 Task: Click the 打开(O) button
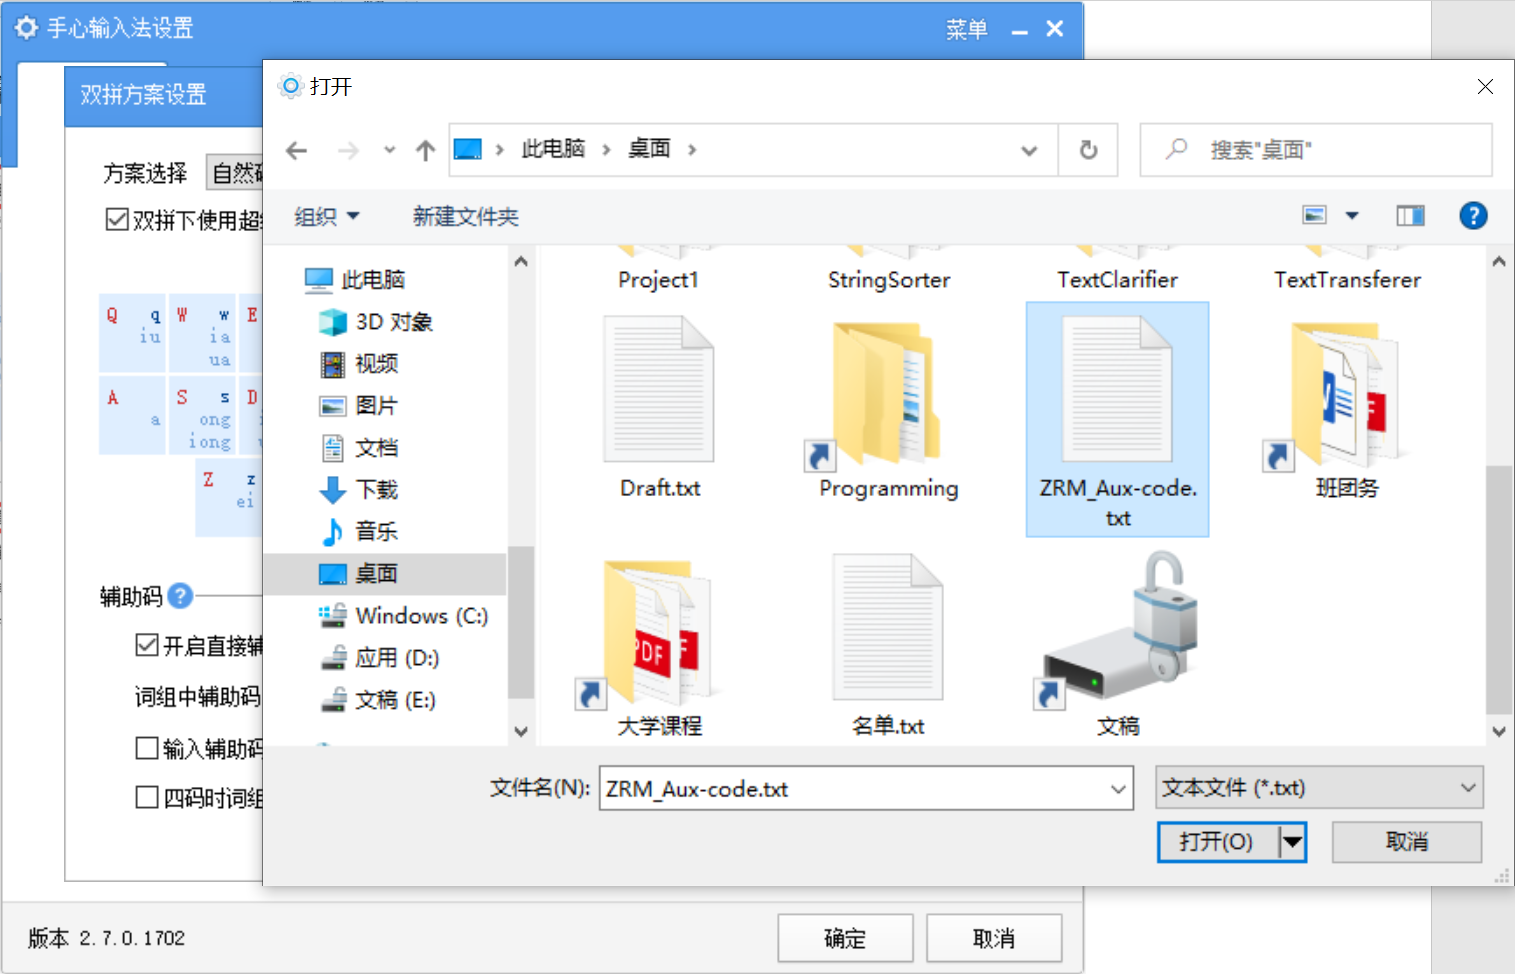click(1216, 841)
